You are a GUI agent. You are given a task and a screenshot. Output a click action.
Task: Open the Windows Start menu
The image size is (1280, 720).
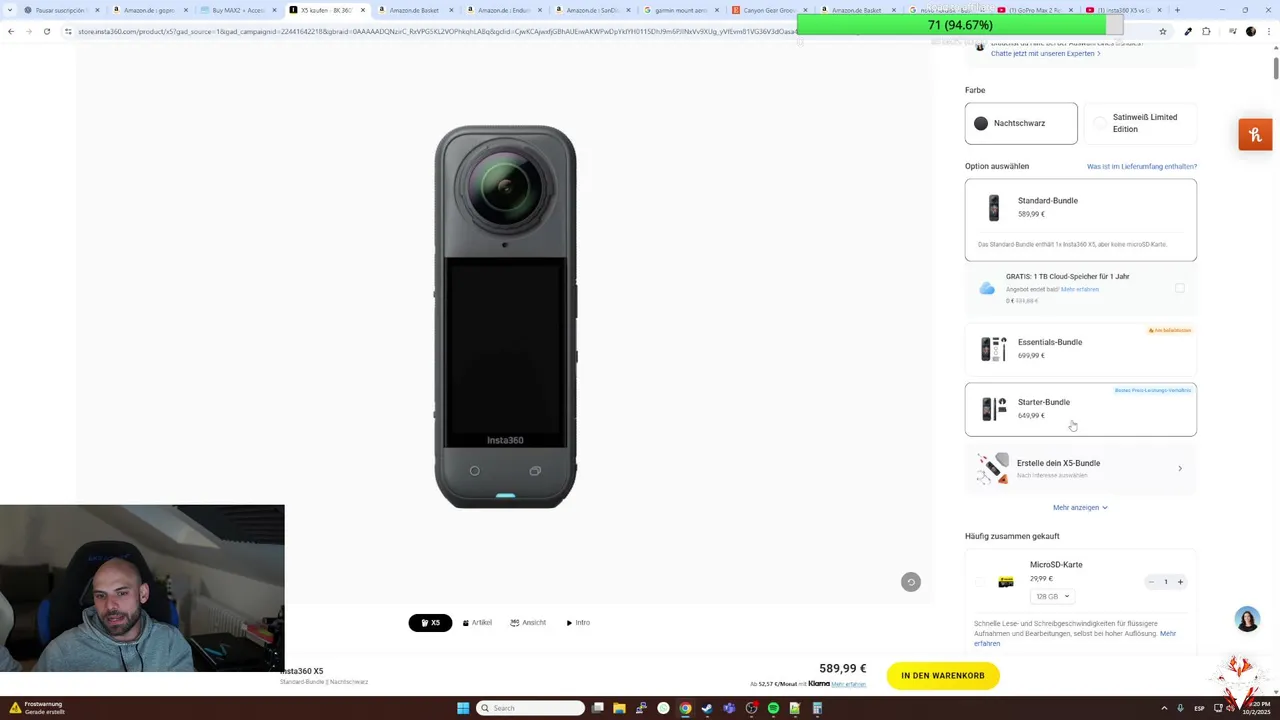(463, 708)
